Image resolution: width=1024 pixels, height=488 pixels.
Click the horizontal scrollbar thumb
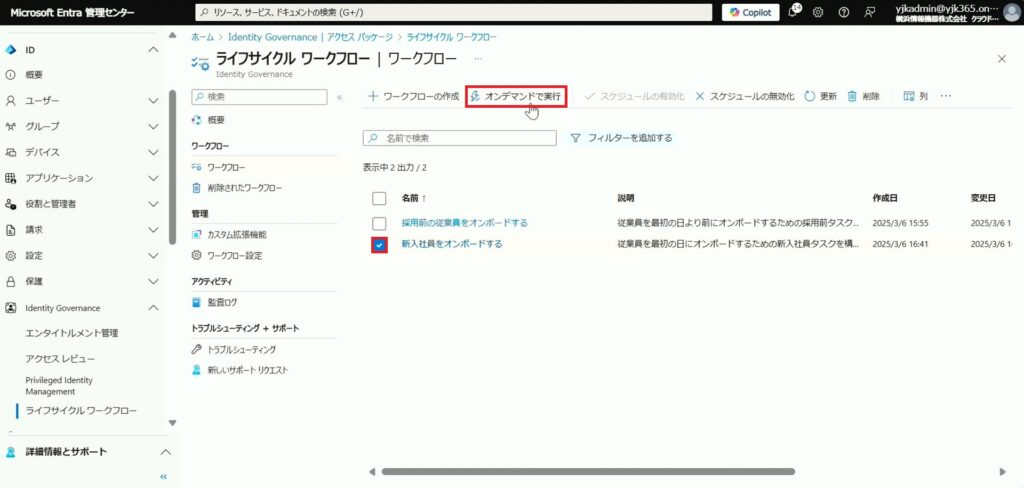pyautogui.click(x=588, y=471)
